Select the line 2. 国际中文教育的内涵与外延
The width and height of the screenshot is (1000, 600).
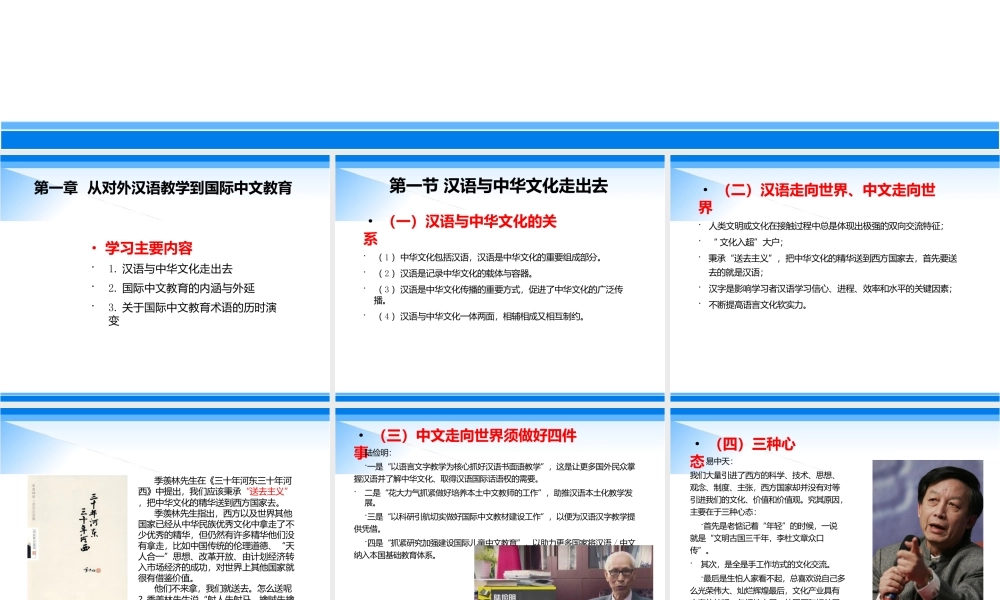coord(181,288)
